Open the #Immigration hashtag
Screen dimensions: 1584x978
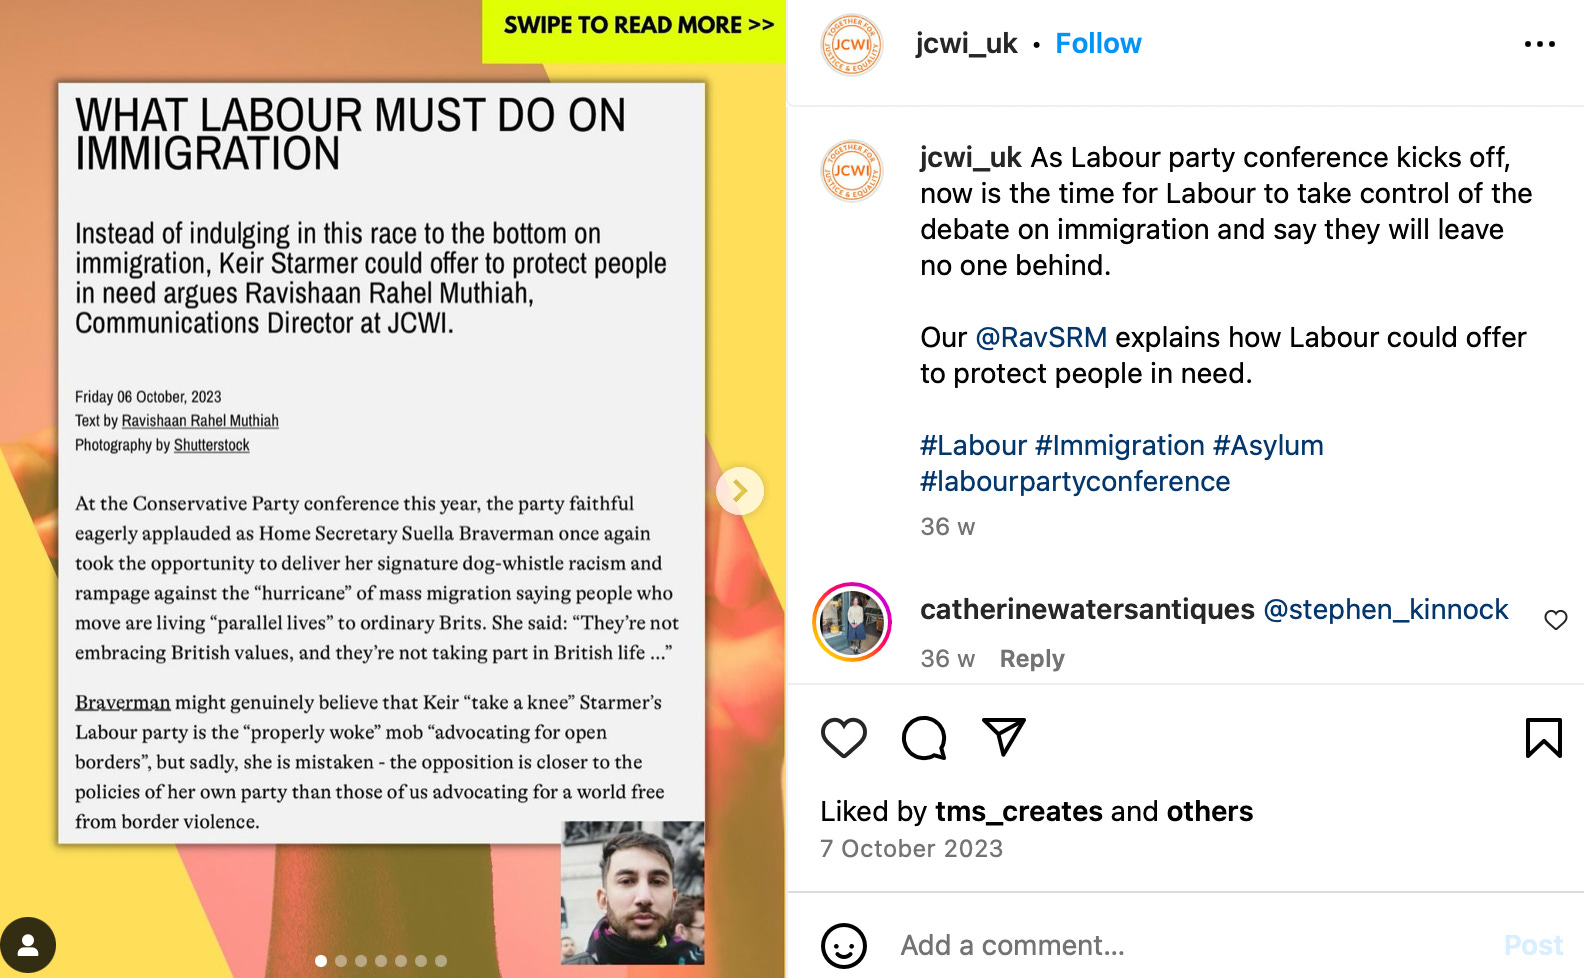tap(1120, 446)
